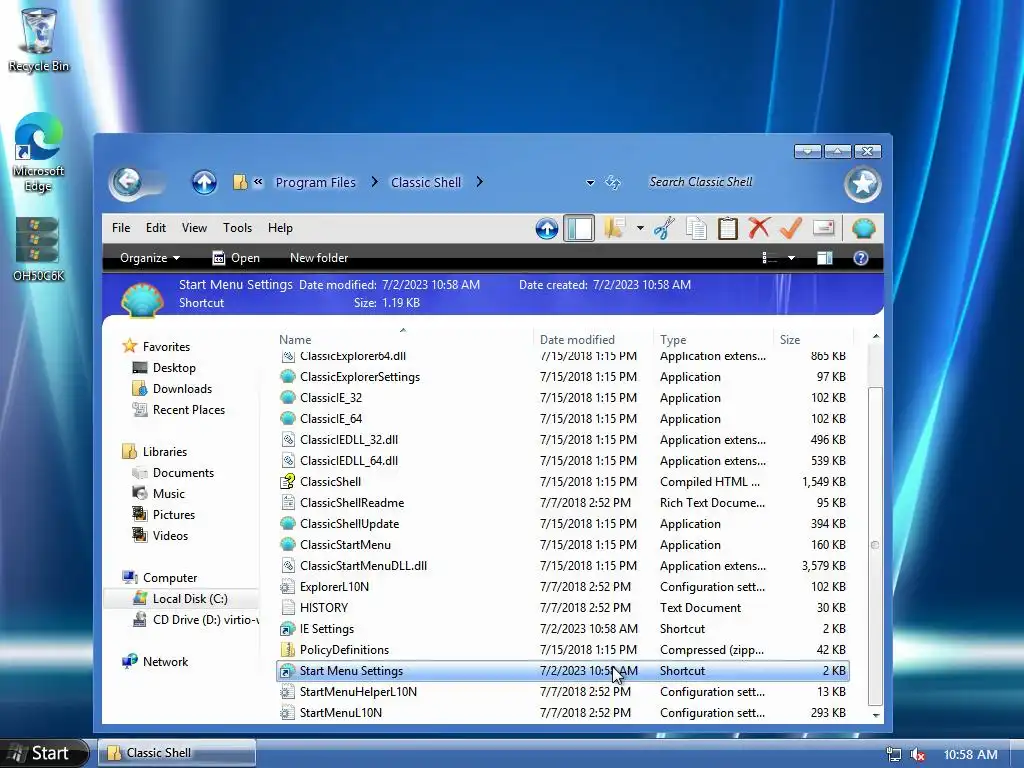Viewport: 1024px width, 768px height.
Task: Open the Edit menu
Action: click(x=155, y=228)
